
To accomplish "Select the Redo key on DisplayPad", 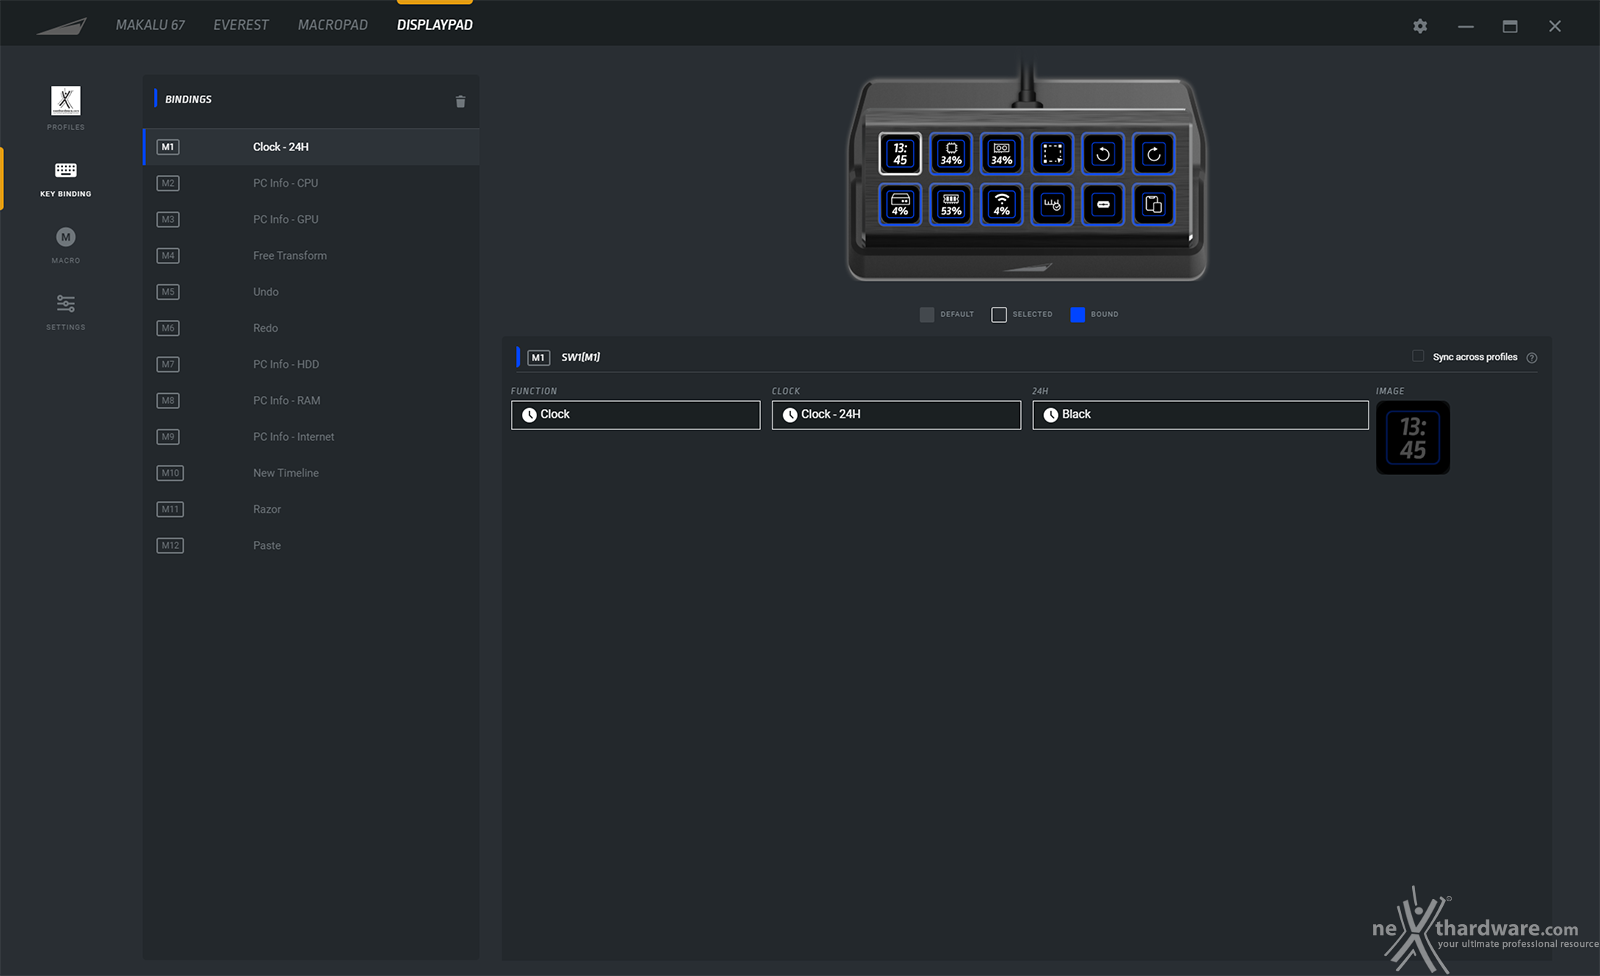I will click(x=1153, y=154).
